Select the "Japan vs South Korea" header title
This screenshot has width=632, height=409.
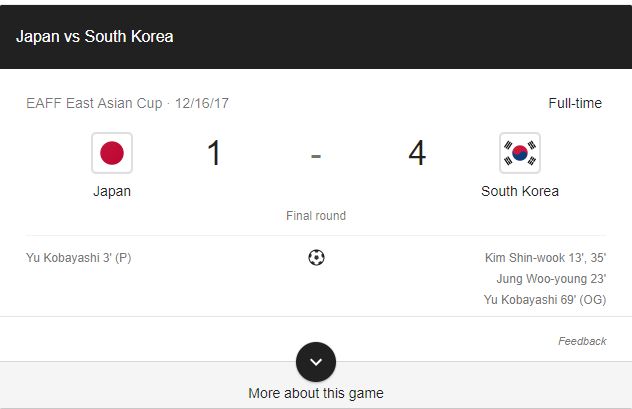(95, 36)
